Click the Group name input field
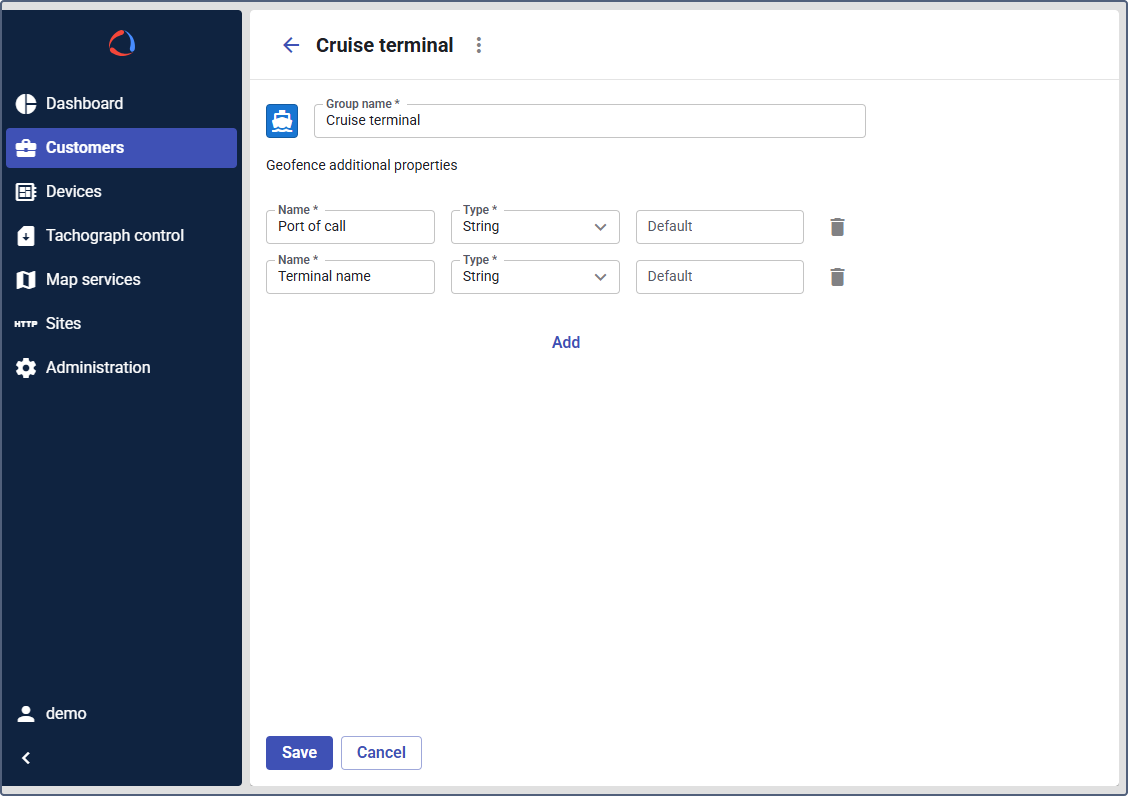Image resolution: width=1128 pixels, height=796 pixels. 589,121
